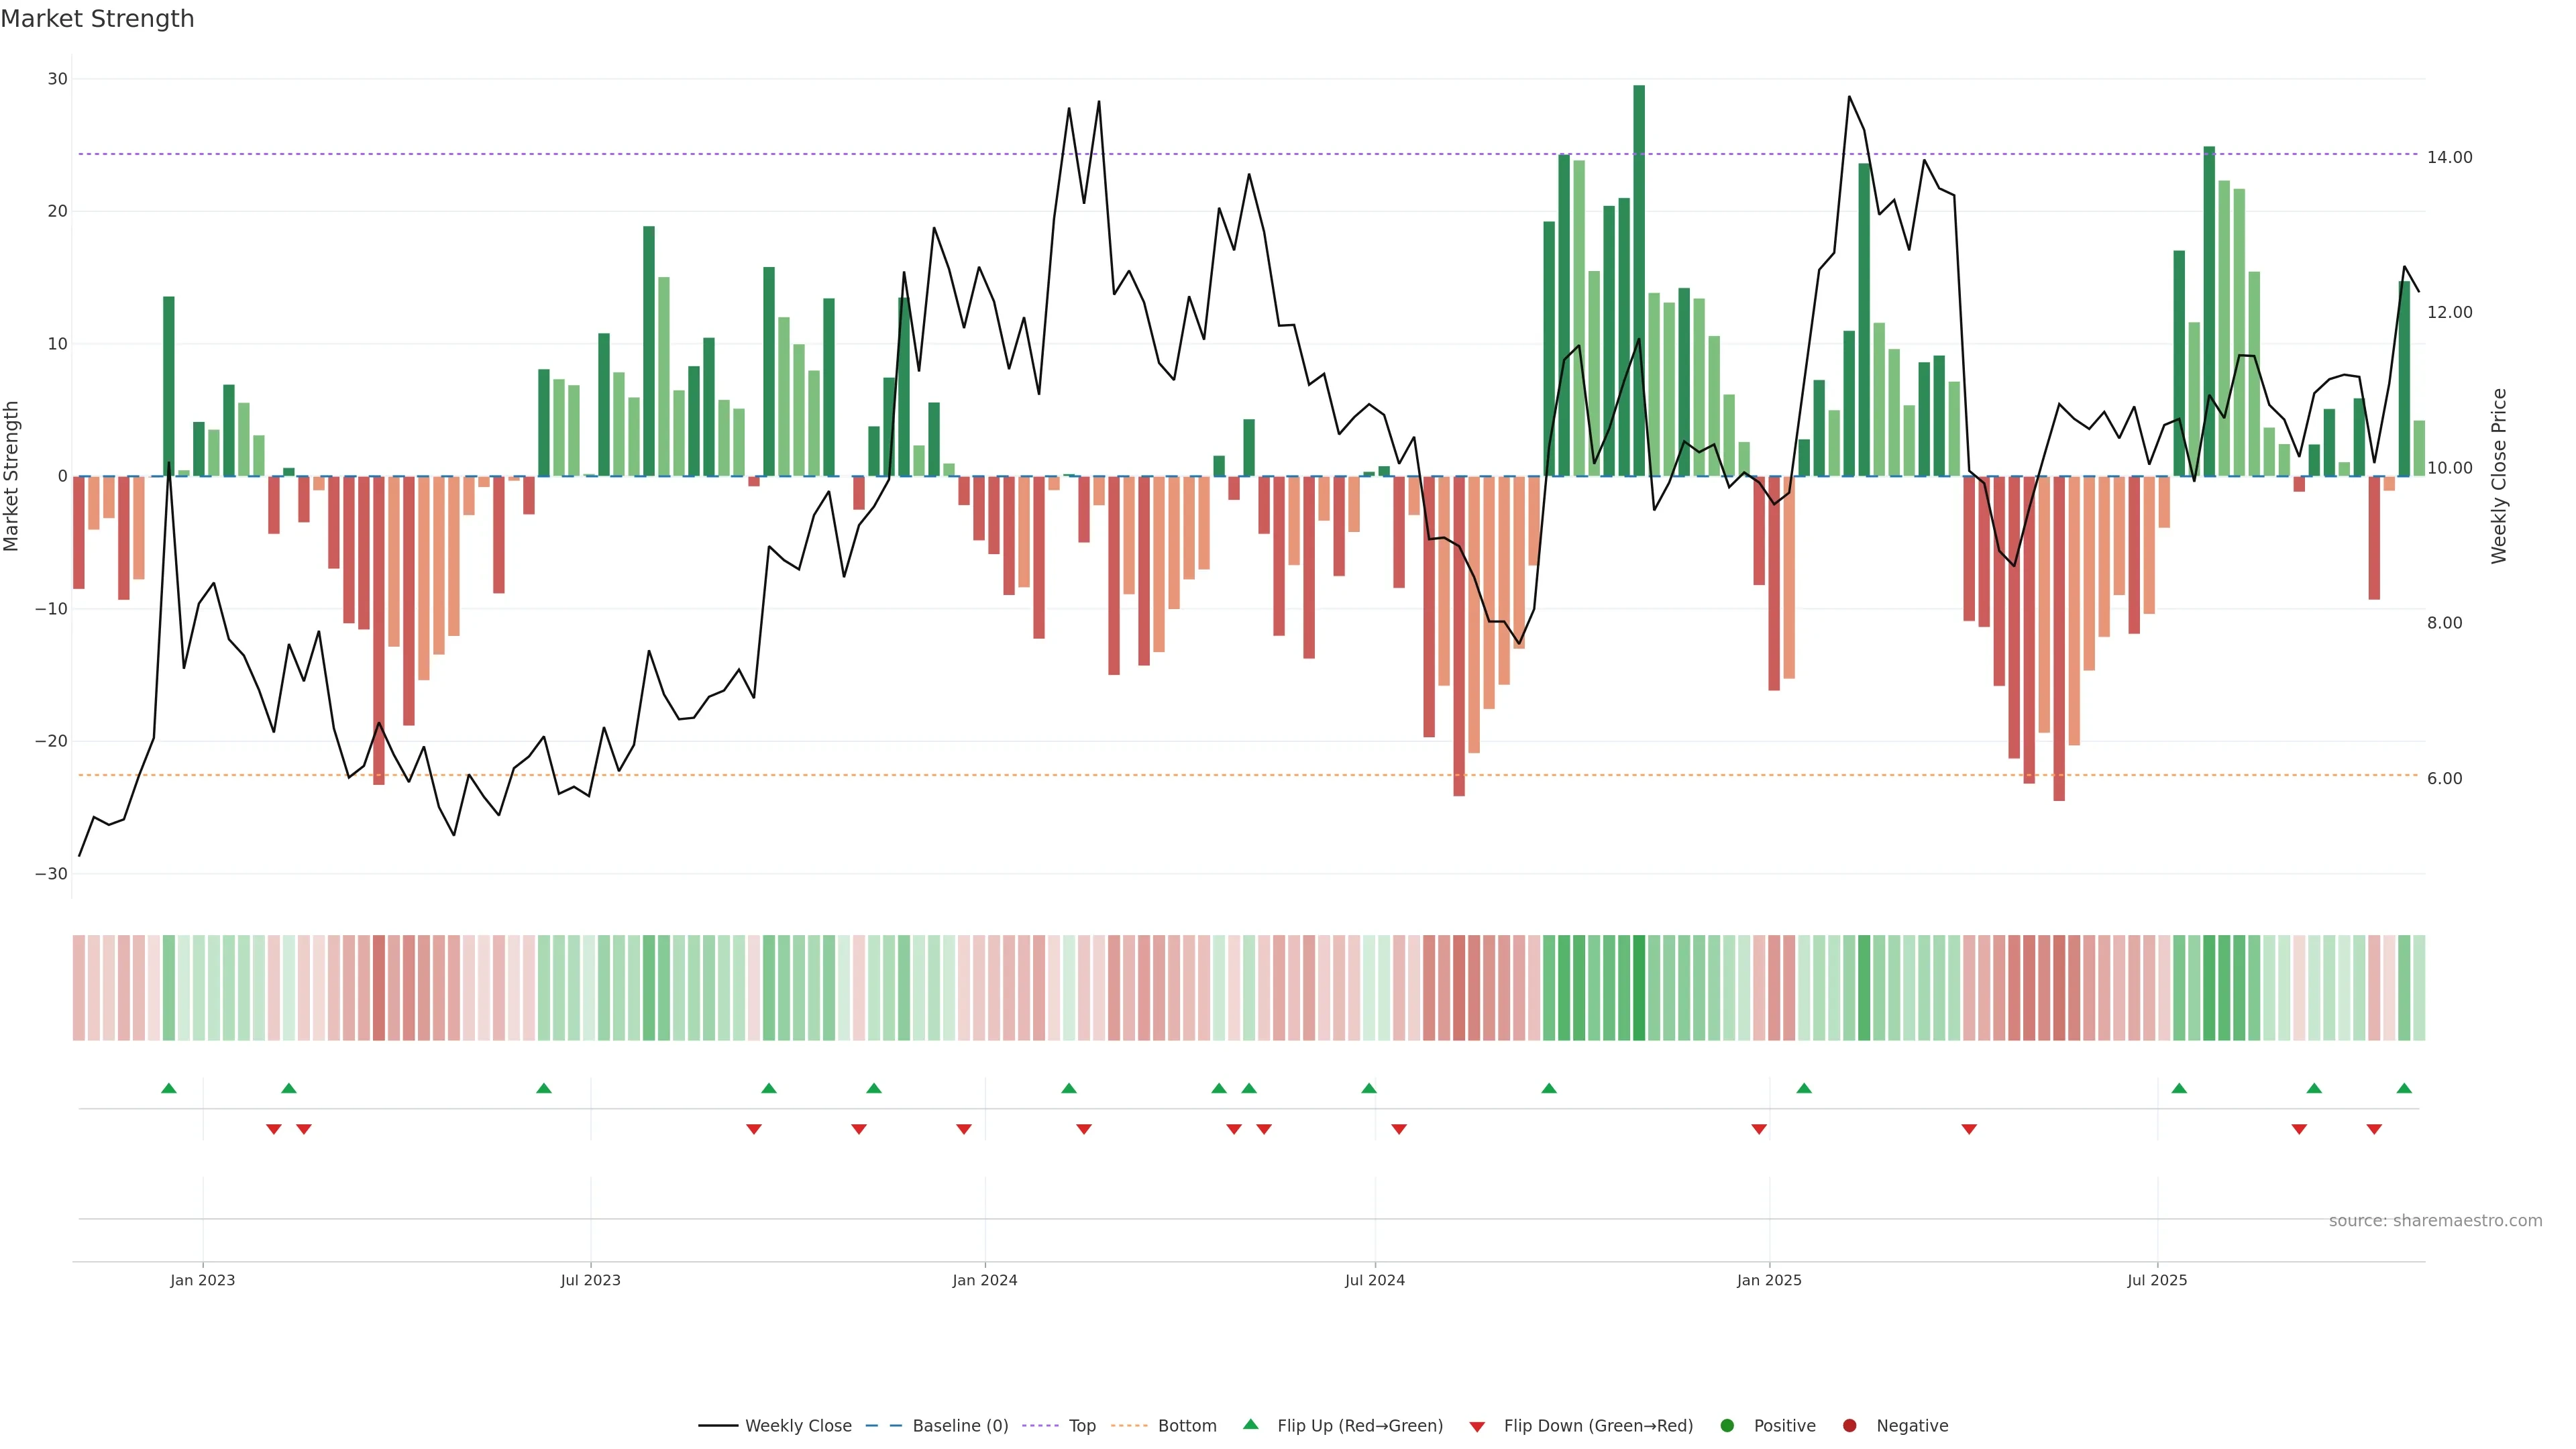The image size is (2576, 1449).
Task: Click the Weekly Close Price axis title
Action: point(2499,476)
